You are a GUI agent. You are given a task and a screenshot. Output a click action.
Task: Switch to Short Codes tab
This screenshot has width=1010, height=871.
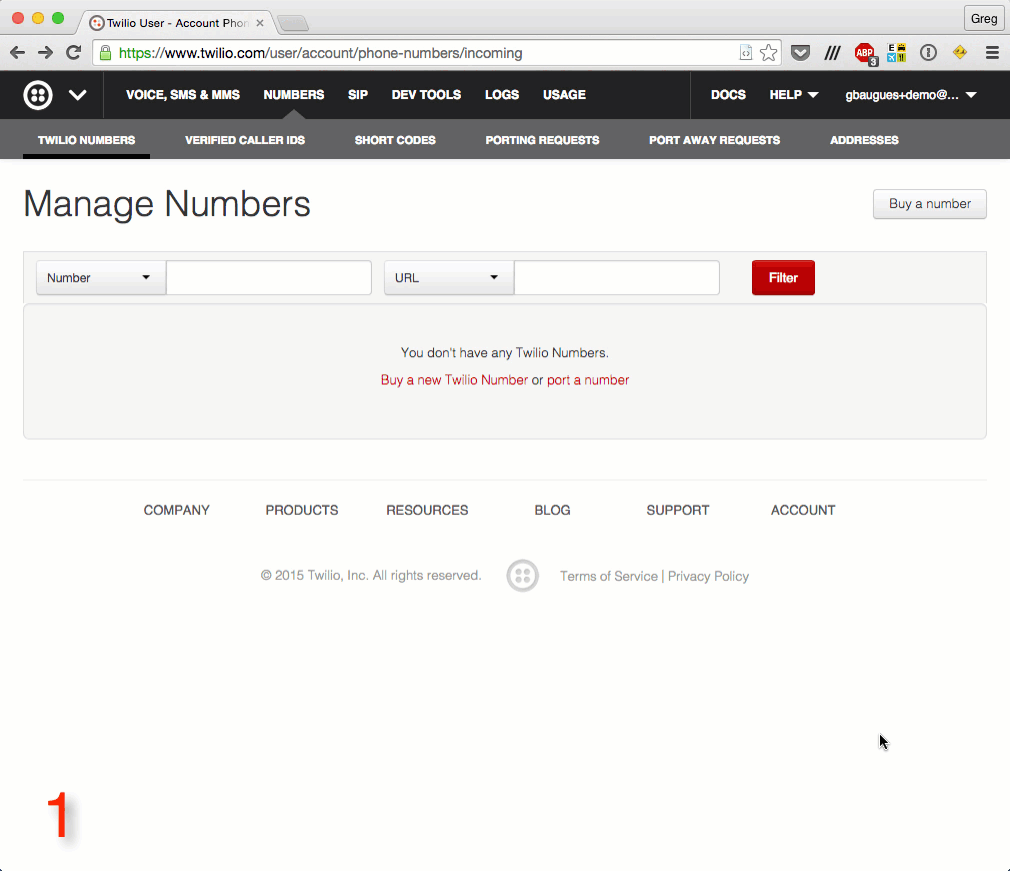pyautogui.click(x=395, y=140)
